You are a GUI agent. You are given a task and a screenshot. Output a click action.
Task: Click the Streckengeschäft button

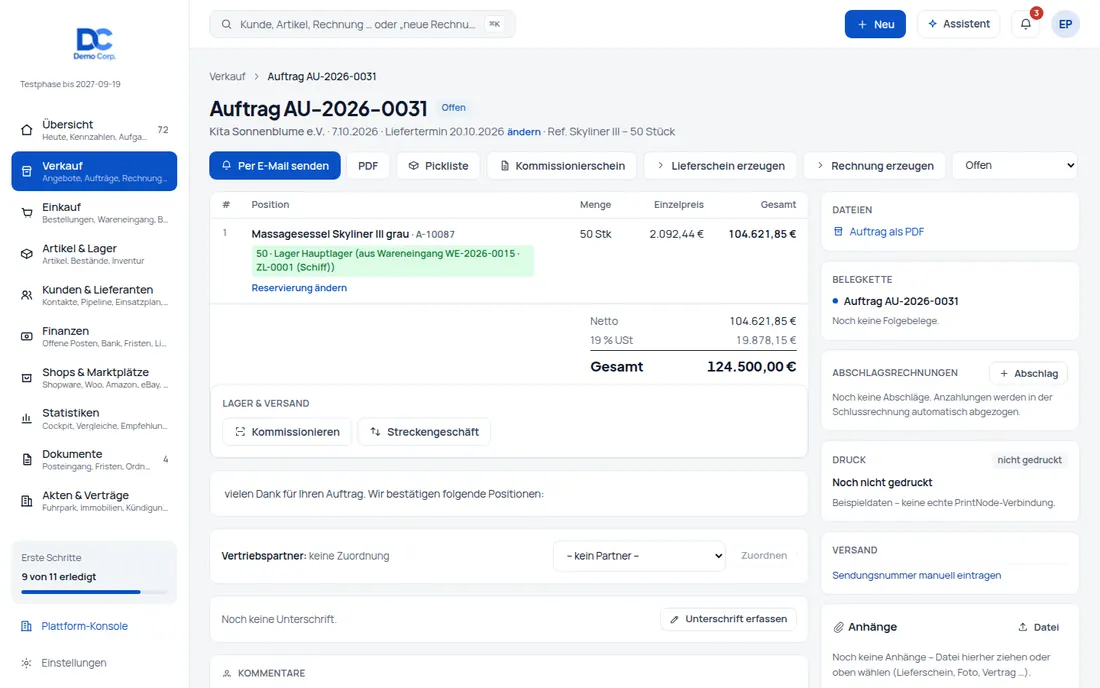tap(424, 432)
